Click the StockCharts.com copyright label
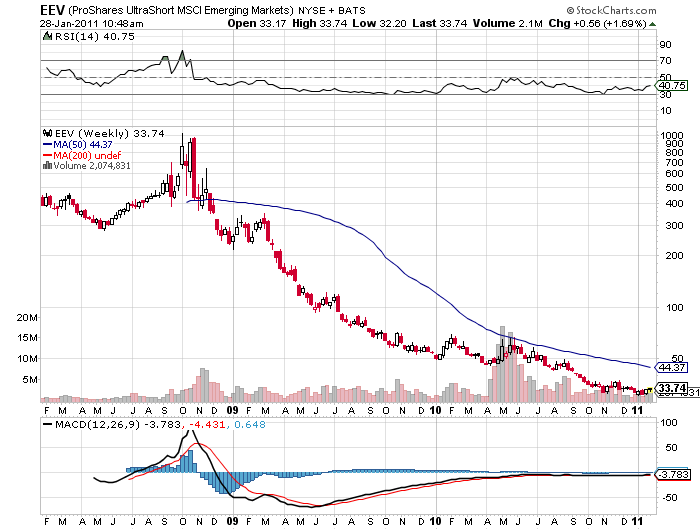The width and height of the screenshot is (700, 530). (612, 10)
